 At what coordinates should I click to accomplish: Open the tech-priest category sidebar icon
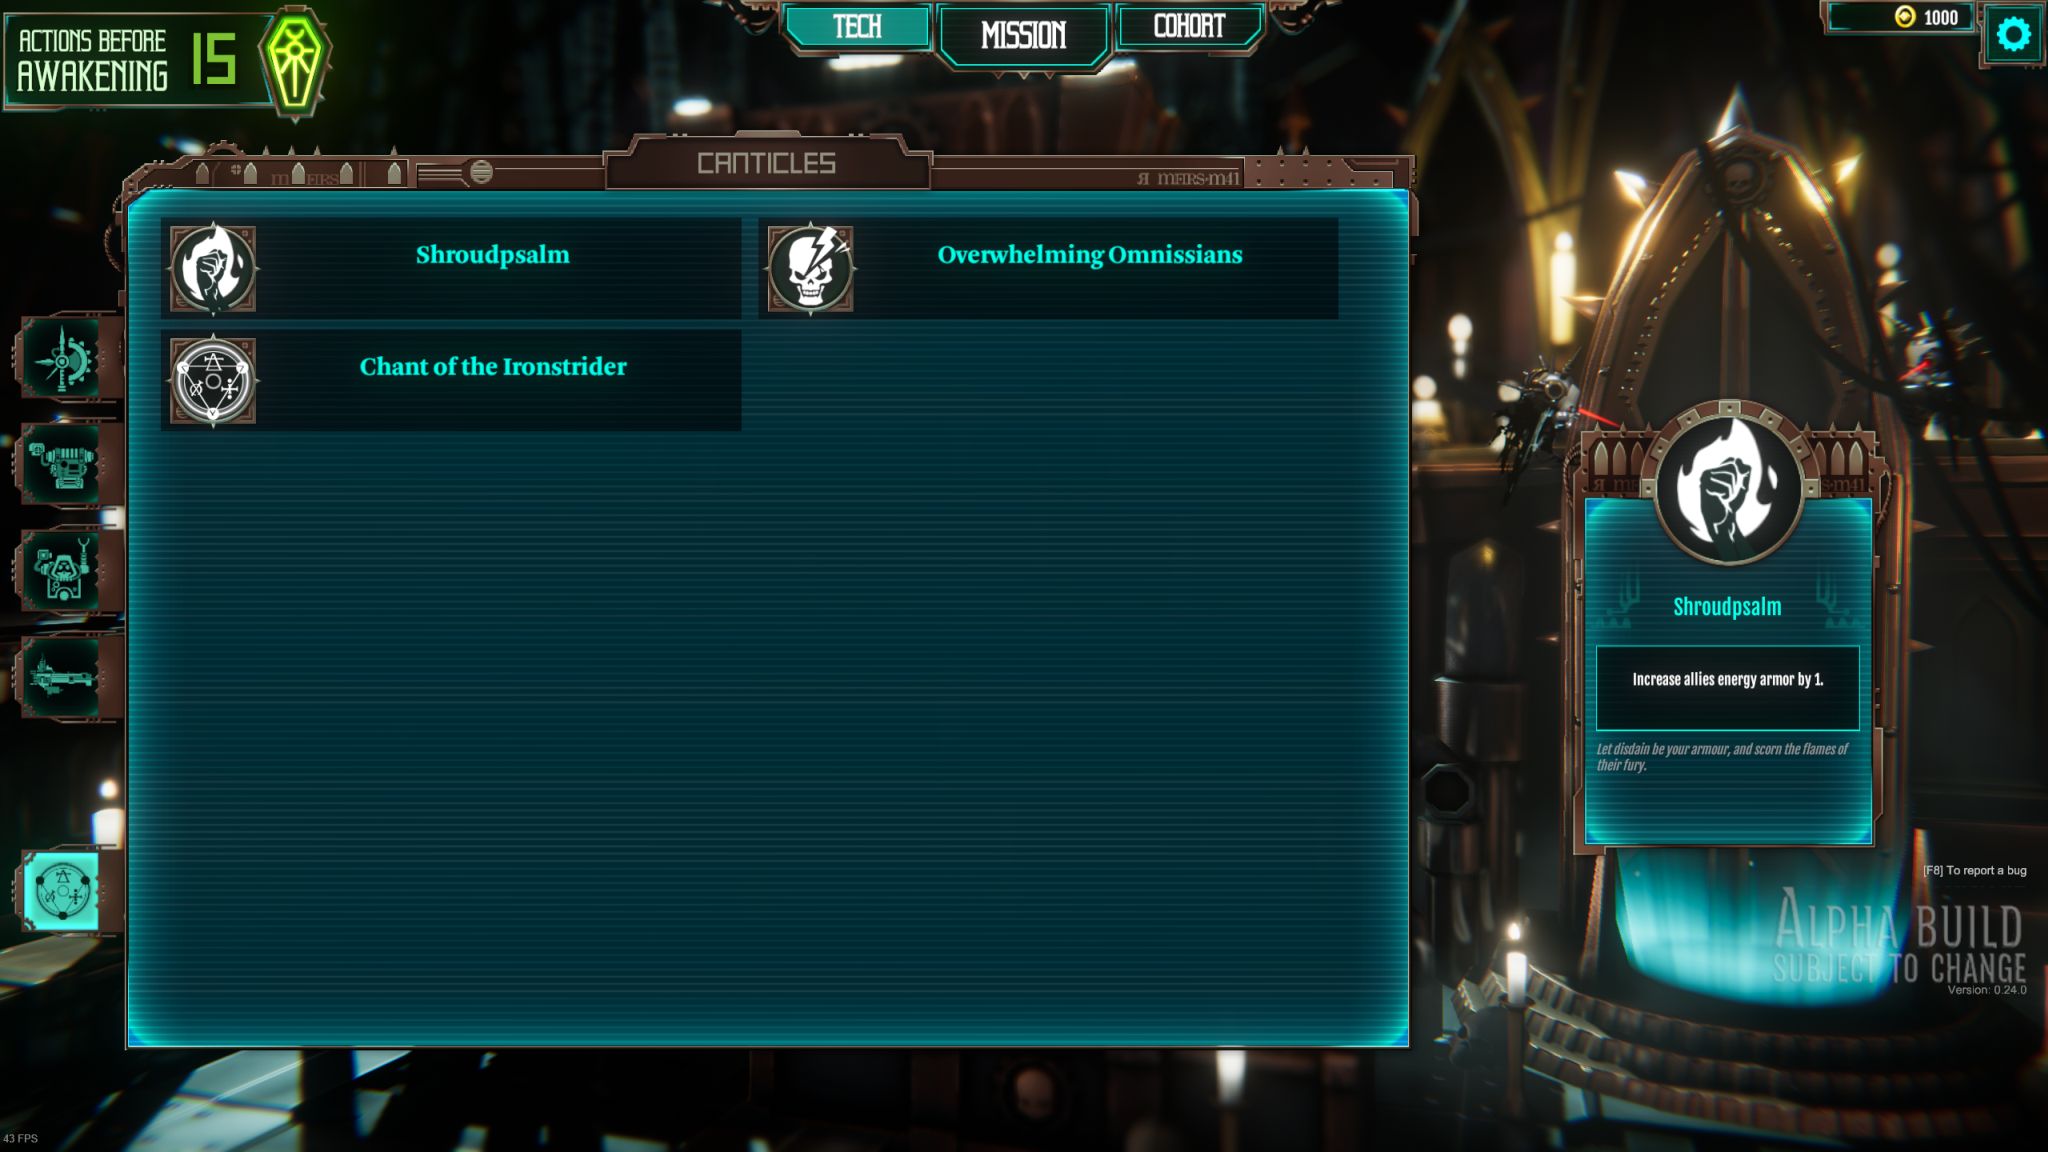(x=65, y=570)
